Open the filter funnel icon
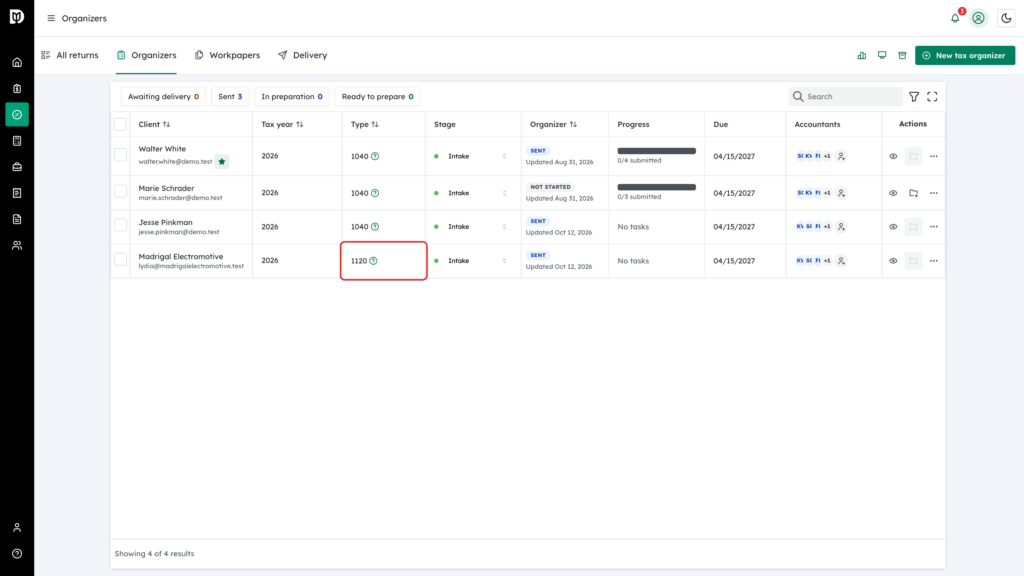1024x576 pixels. pos(914,97)
